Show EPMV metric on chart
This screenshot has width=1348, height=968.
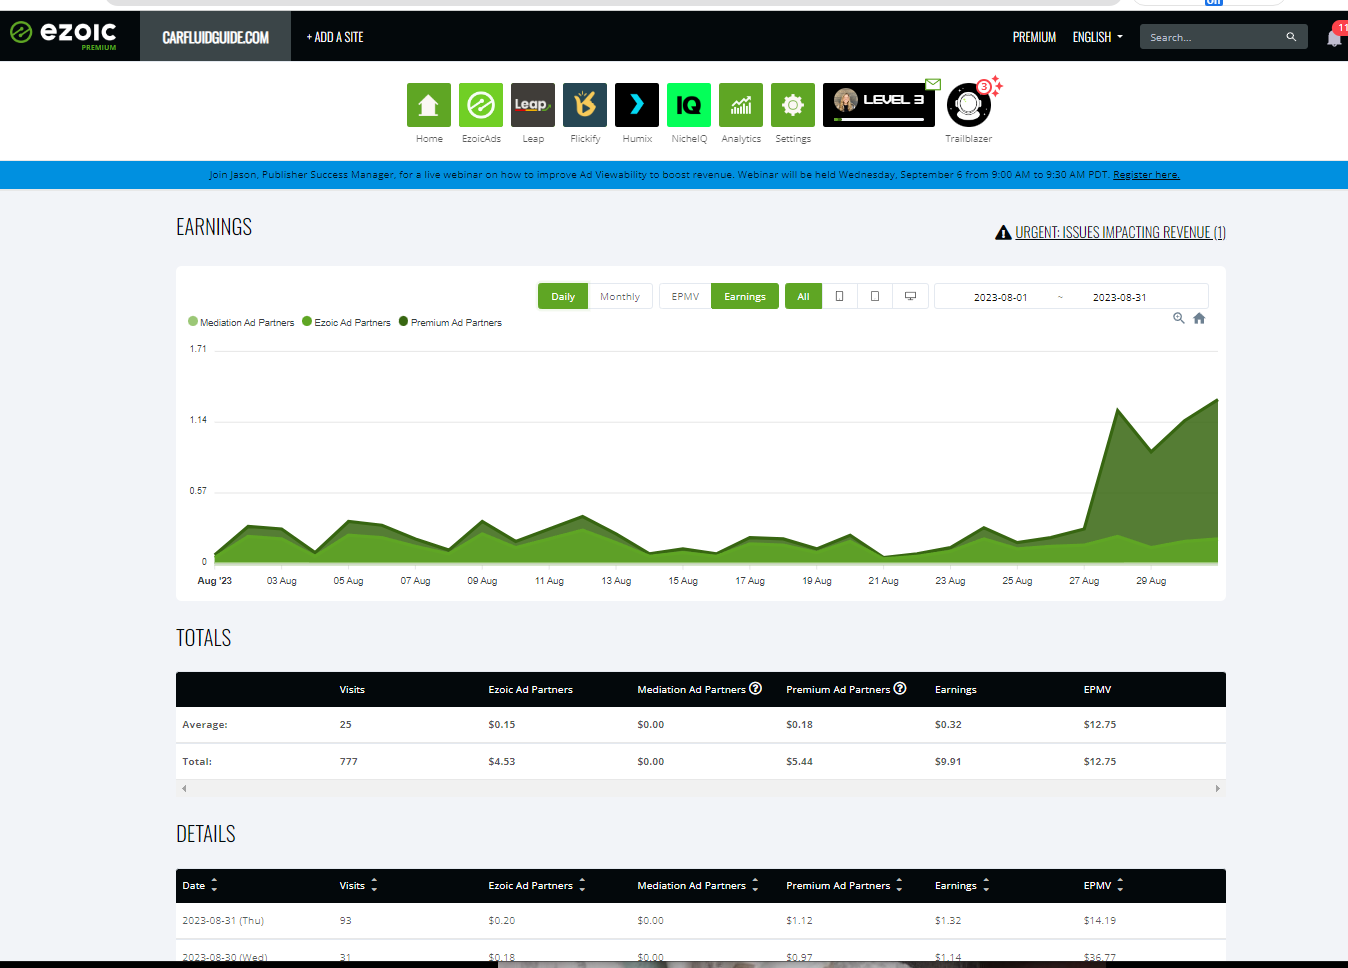point(685,296)
